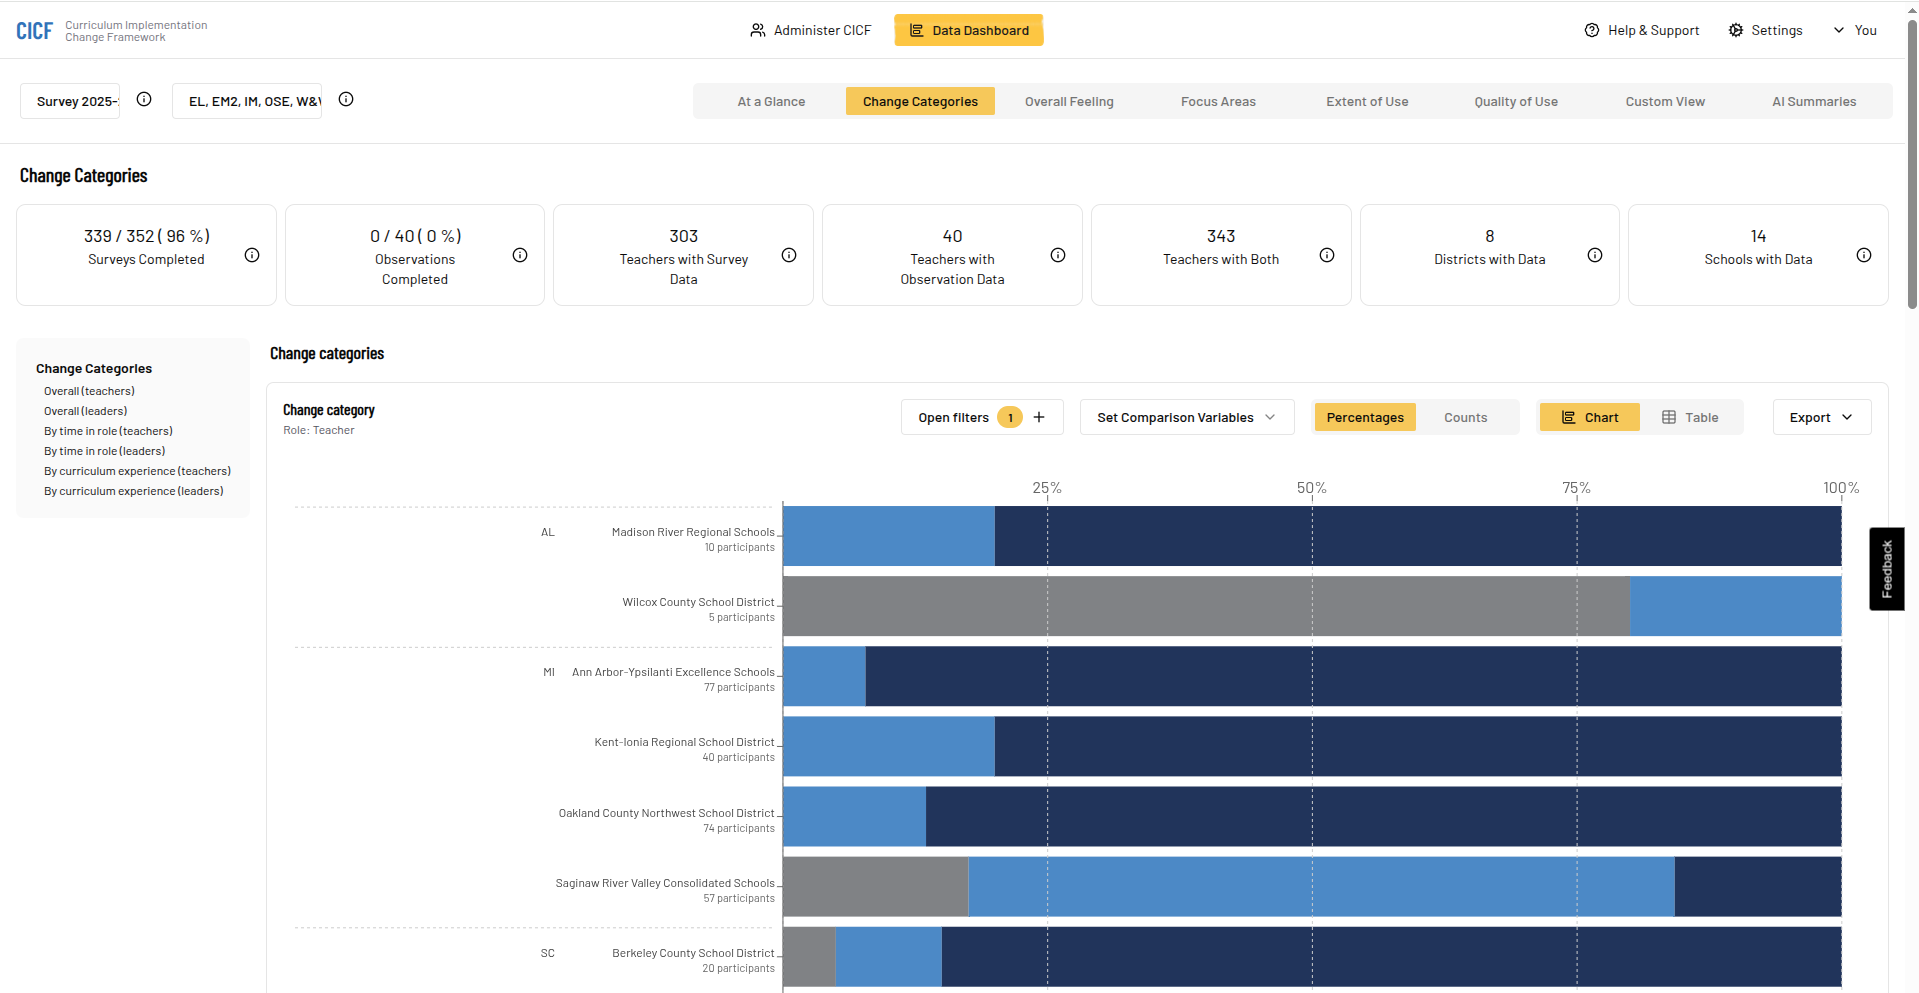Click the info icon beside the survey selector
This screenshot has height=993, width=1919.
pos(143,99)
